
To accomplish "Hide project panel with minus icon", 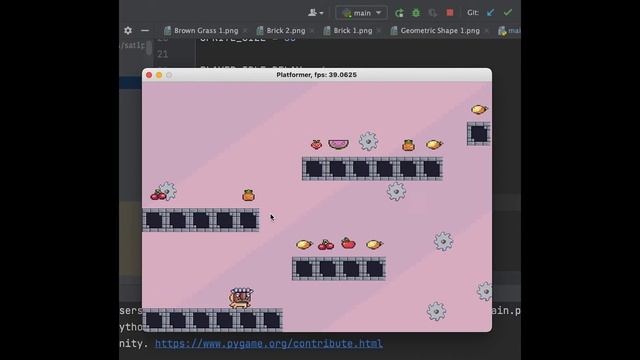I will click(145, 31).
